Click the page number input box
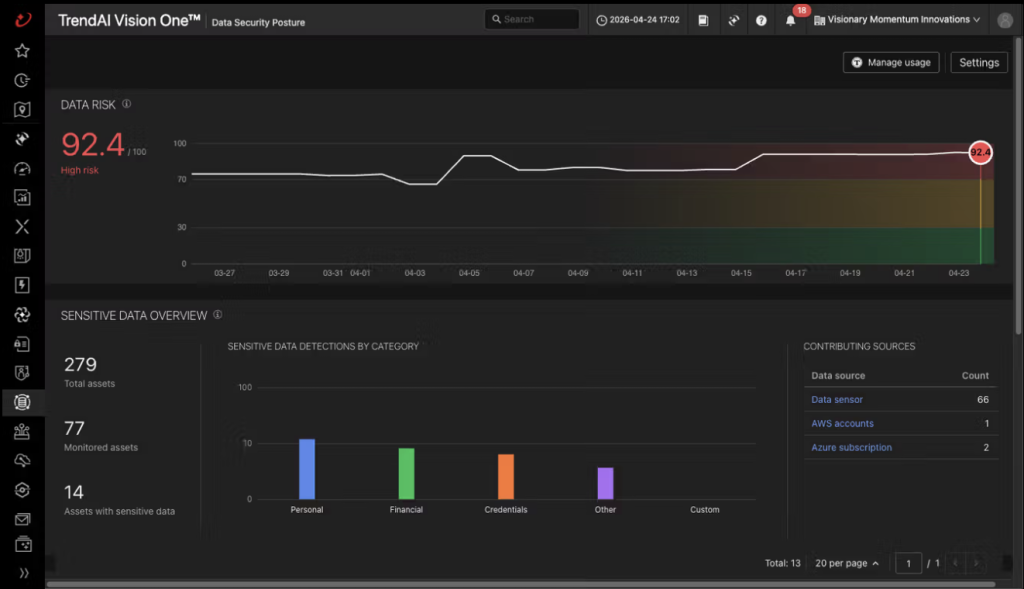The image size is (1024, 589). tap(908, 563)
